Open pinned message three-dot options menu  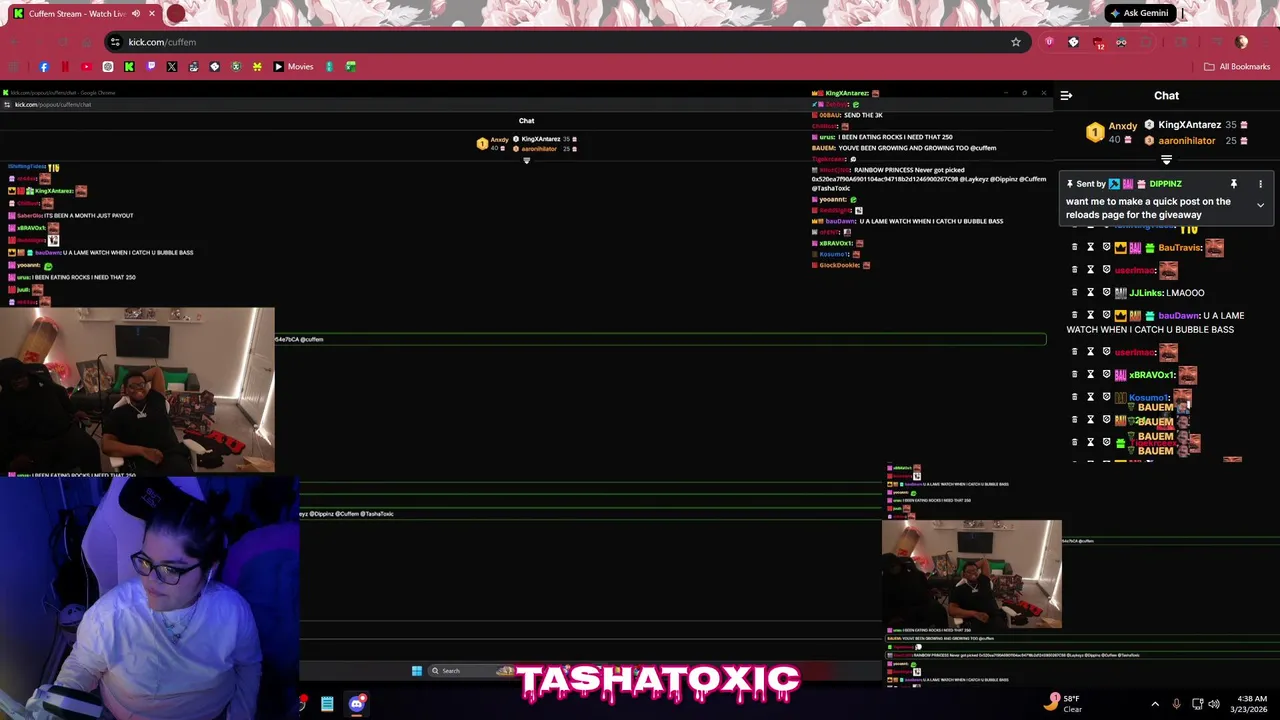point(1260,184)
